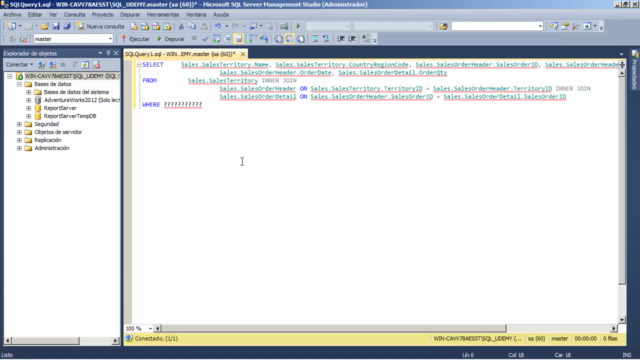Image resolution: width=640 pixels, height=360 pixels.
Task: Expand Bases de datos del sistema
Action: 29,92
